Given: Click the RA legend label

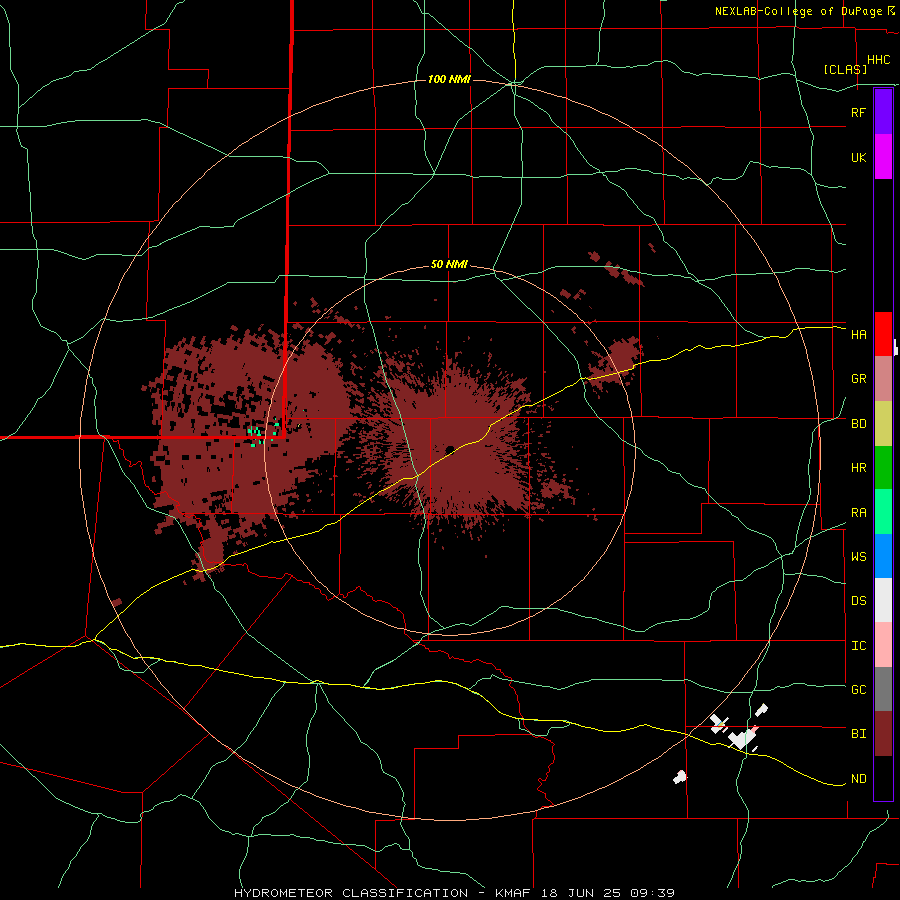Looking at the screenshot, I should [x=858, y=513].
